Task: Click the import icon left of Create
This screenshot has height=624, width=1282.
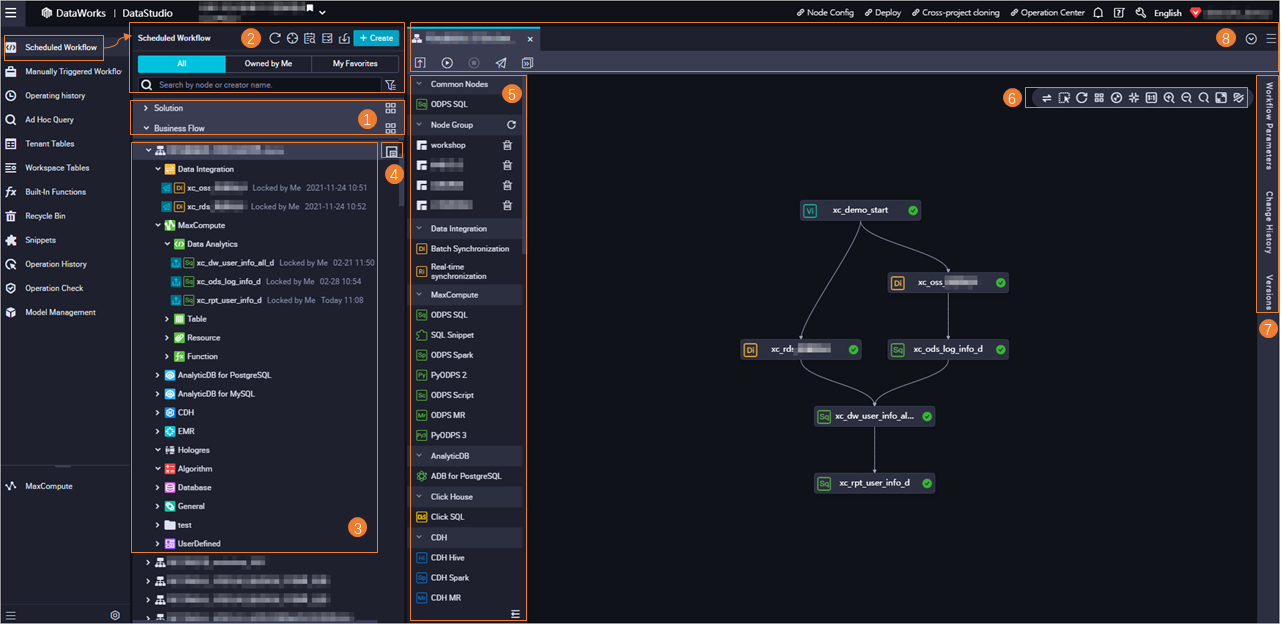Action: click(x=343, y=38)
